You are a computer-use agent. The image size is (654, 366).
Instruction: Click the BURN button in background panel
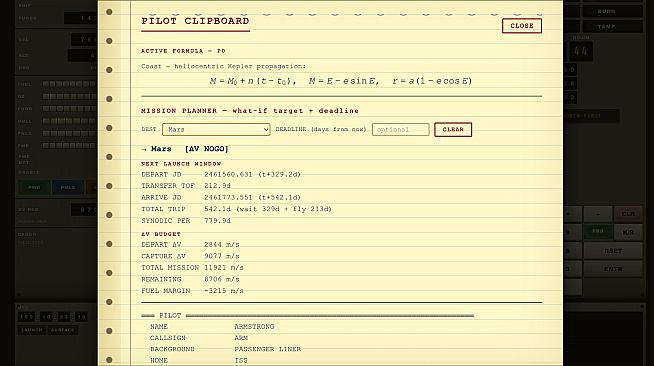(612, 11)
